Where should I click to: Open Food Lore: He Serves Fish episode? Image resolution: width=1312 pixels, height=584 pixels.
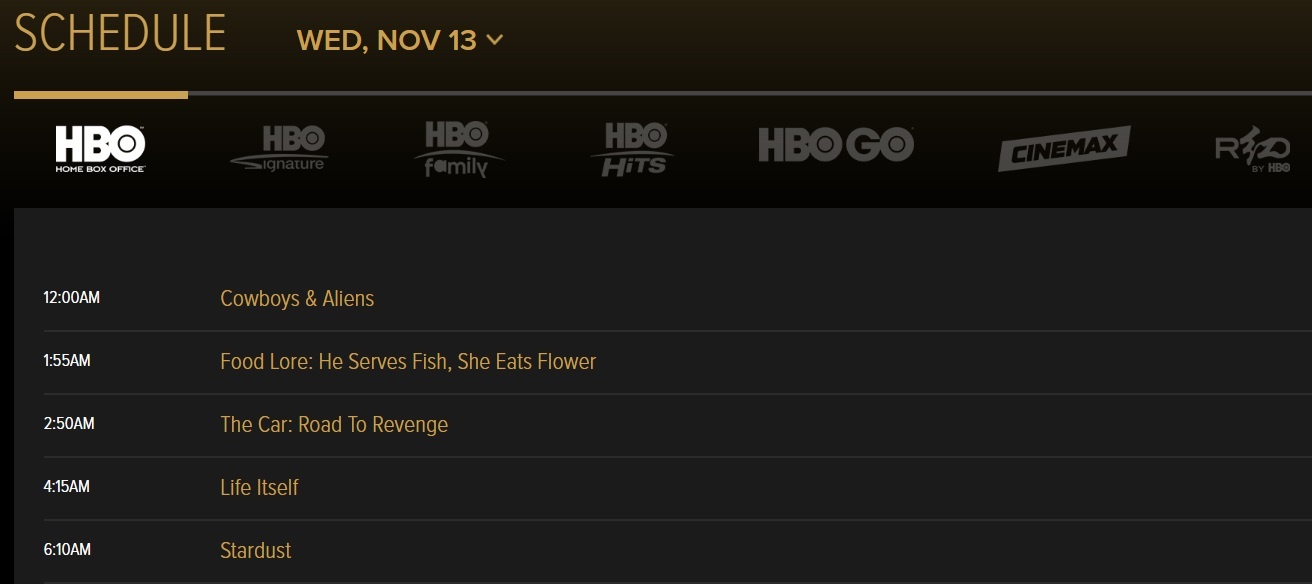coord(408,362)
